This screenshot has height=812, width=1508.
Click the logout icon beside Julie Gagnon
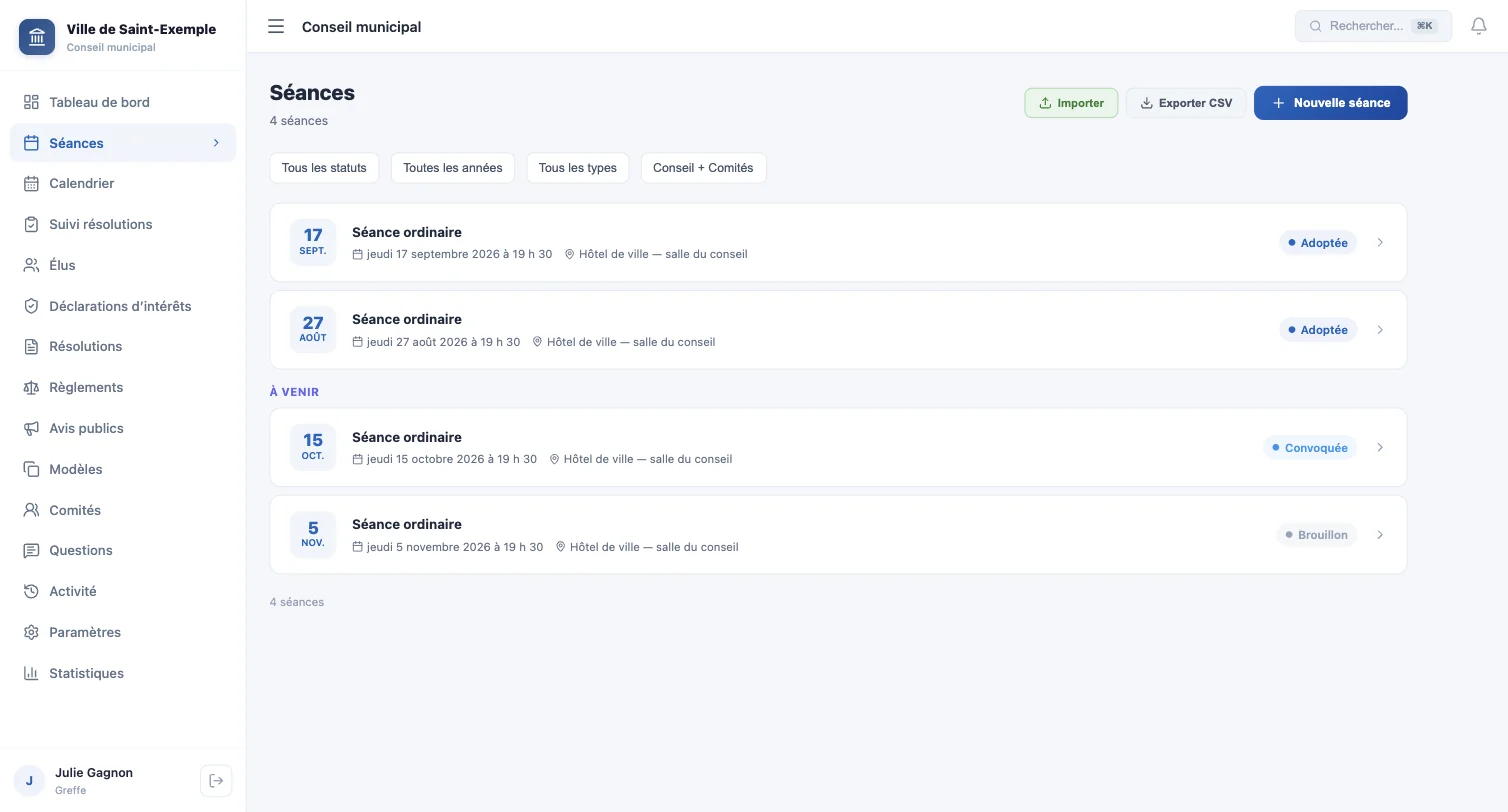point(216,781)
